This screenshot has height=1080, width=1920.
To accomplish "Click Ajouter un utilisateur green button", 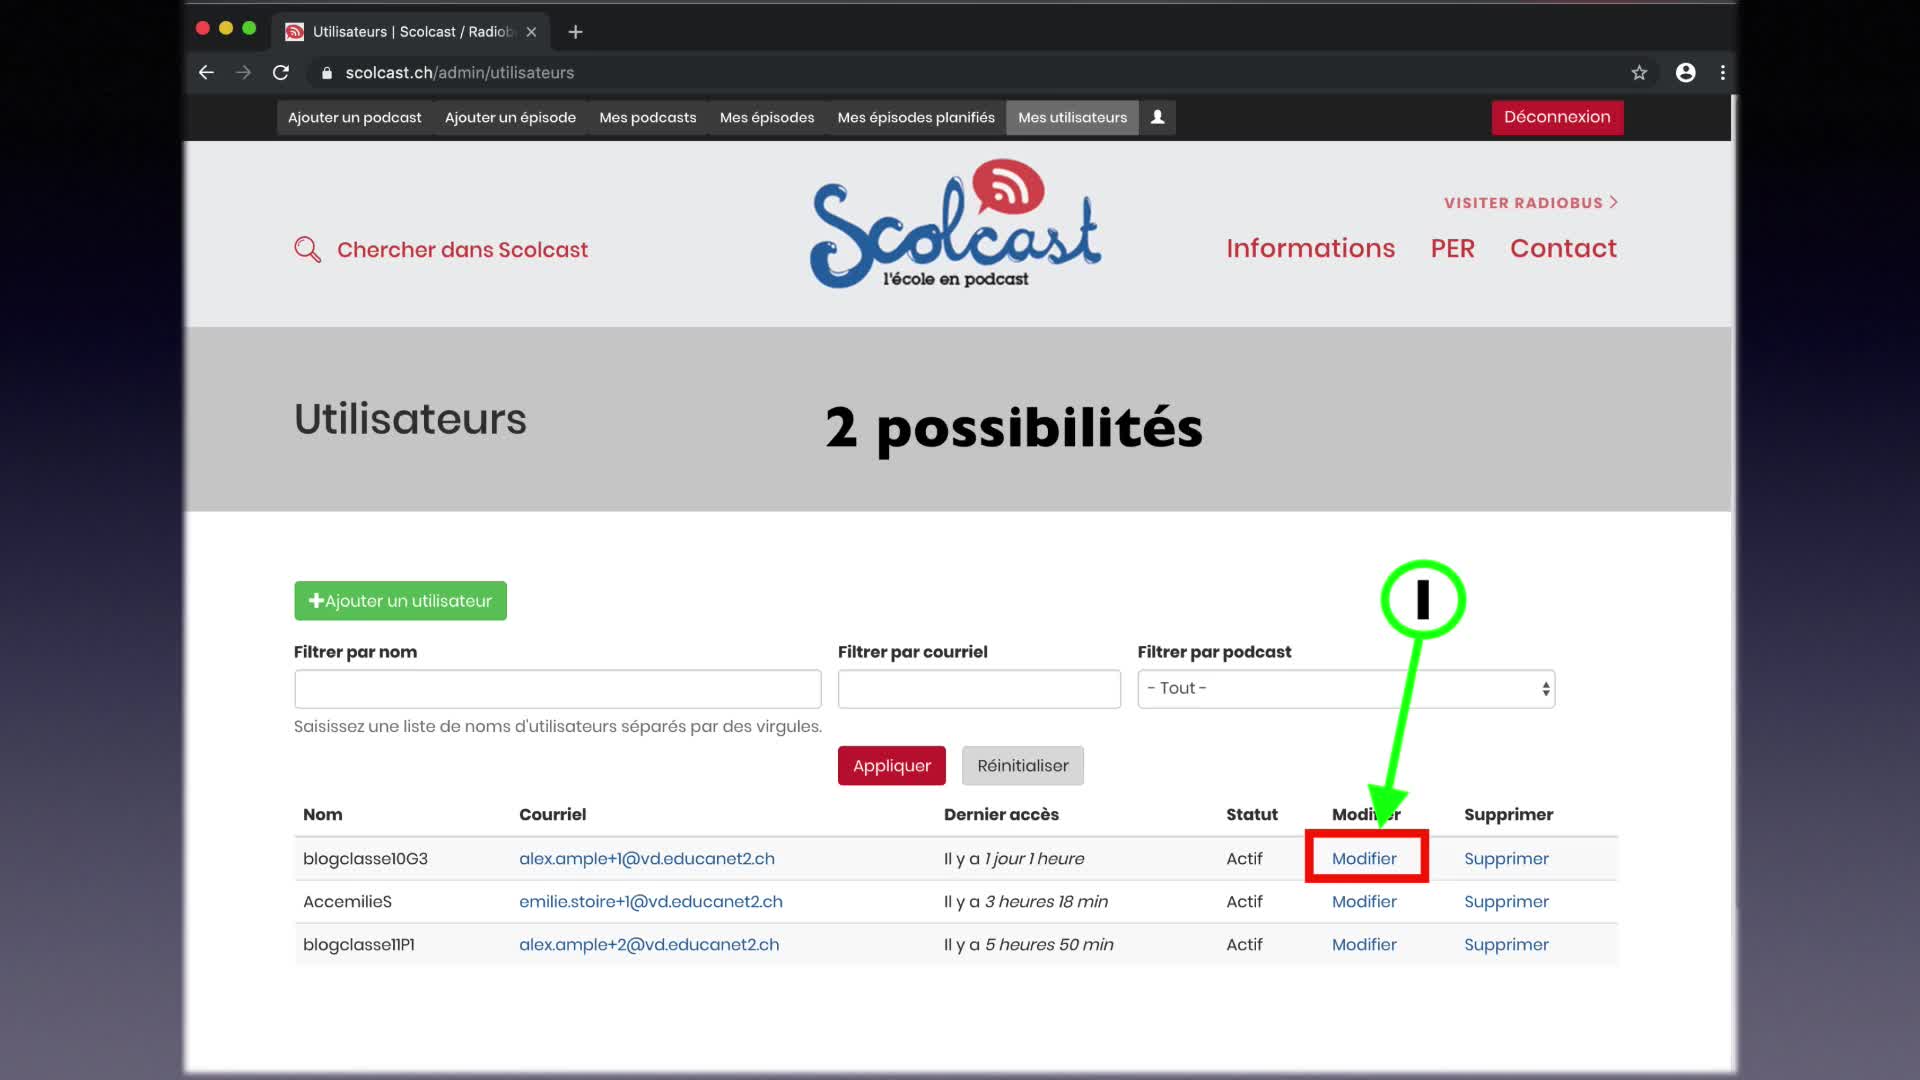I will pyautogui.click(x=400, y=600).
